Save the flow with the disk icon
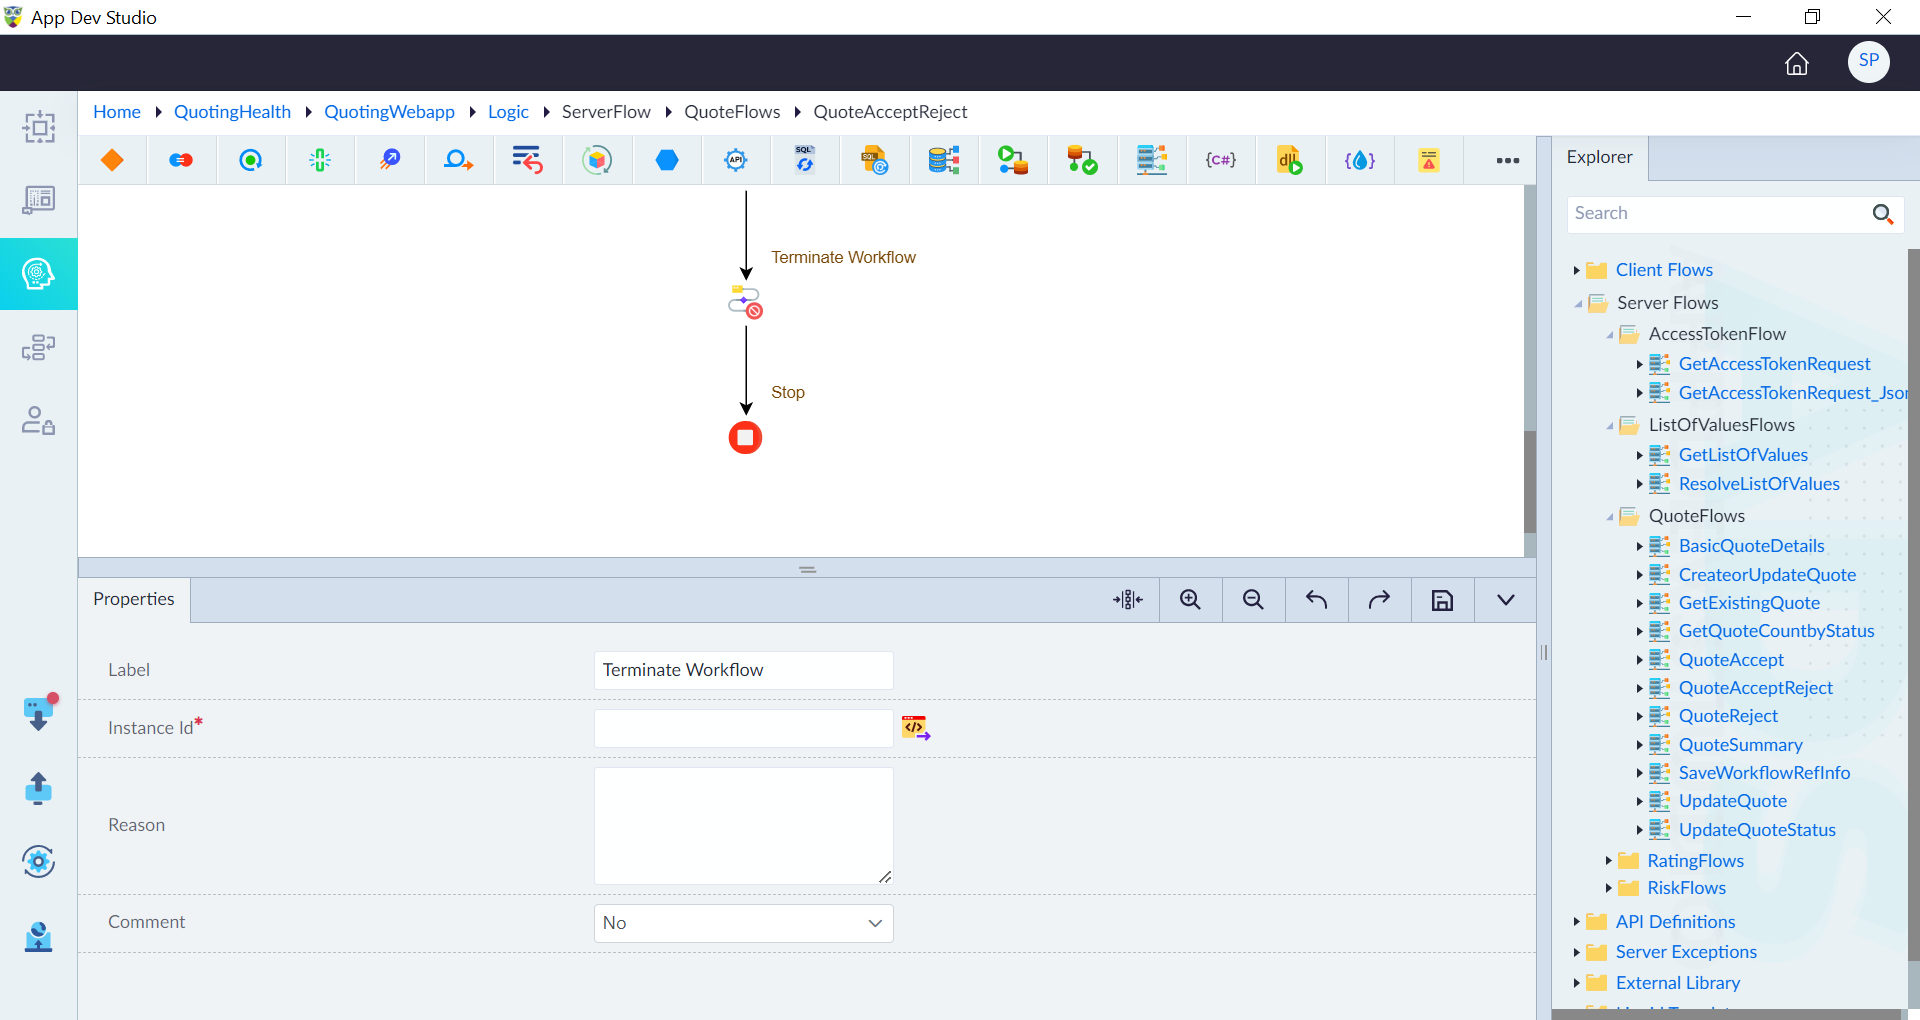 coord(1442,600)
